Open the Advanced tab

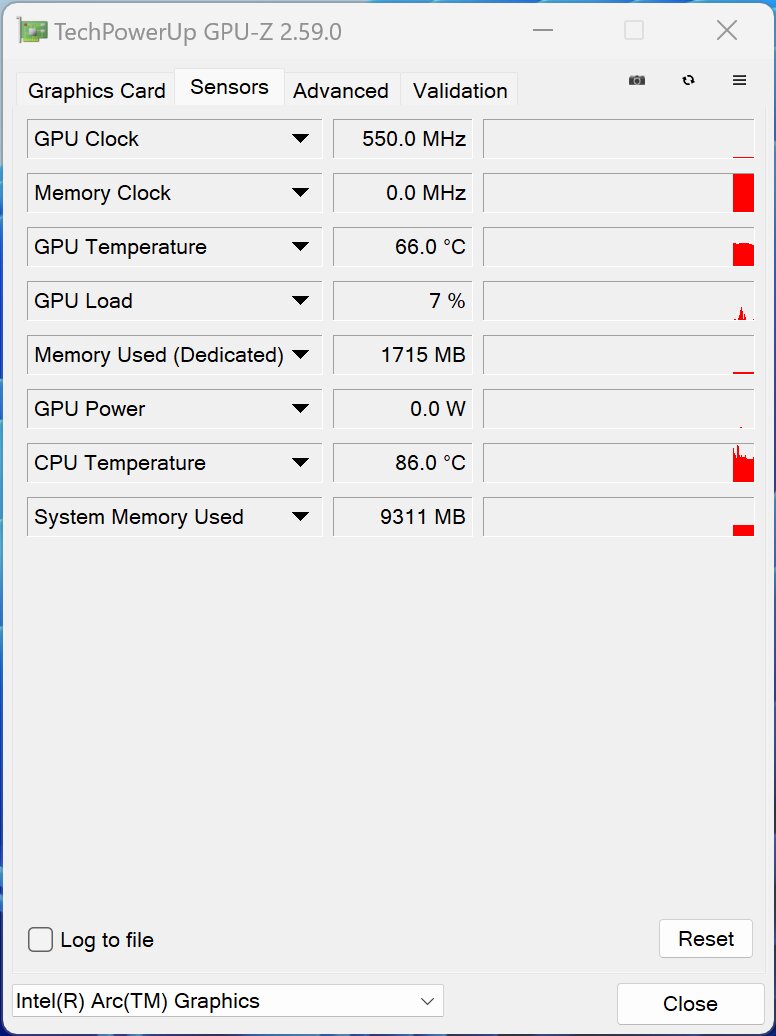[341, 91]
